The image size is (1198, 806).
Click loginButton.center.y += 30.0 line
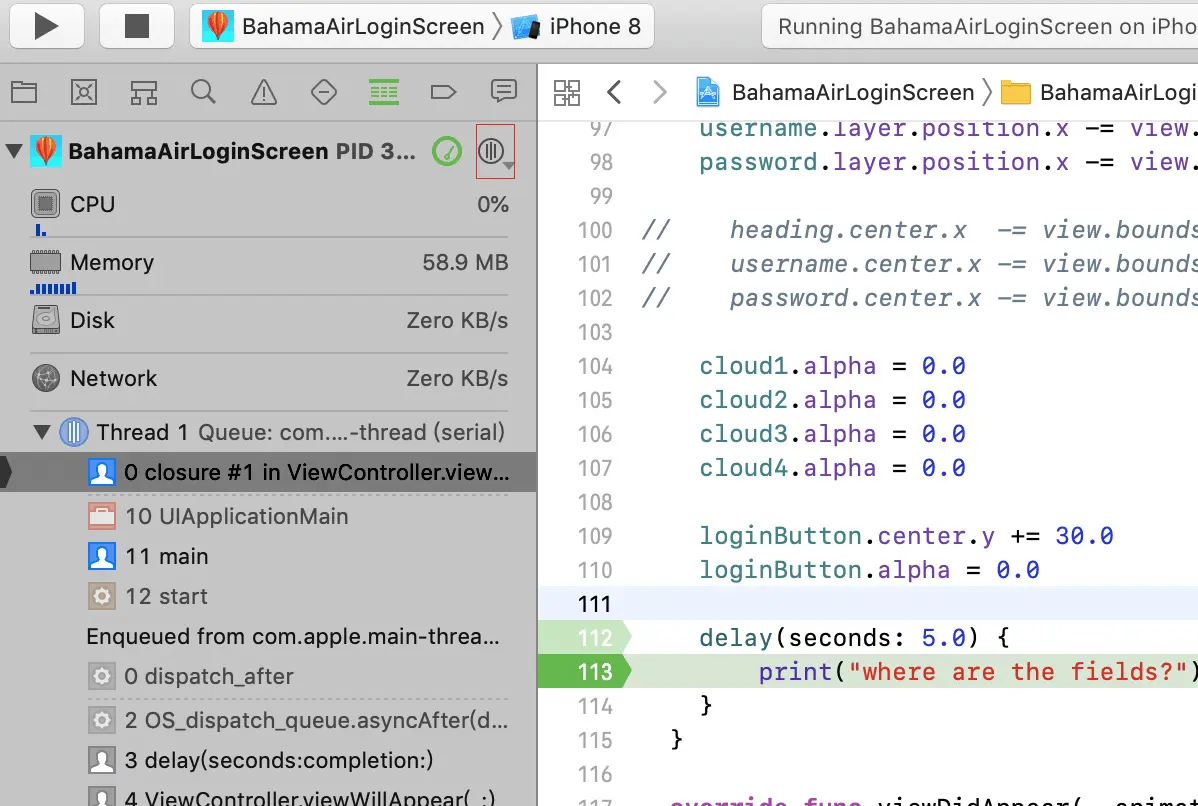pyautogui.click(x=906, y=536)
